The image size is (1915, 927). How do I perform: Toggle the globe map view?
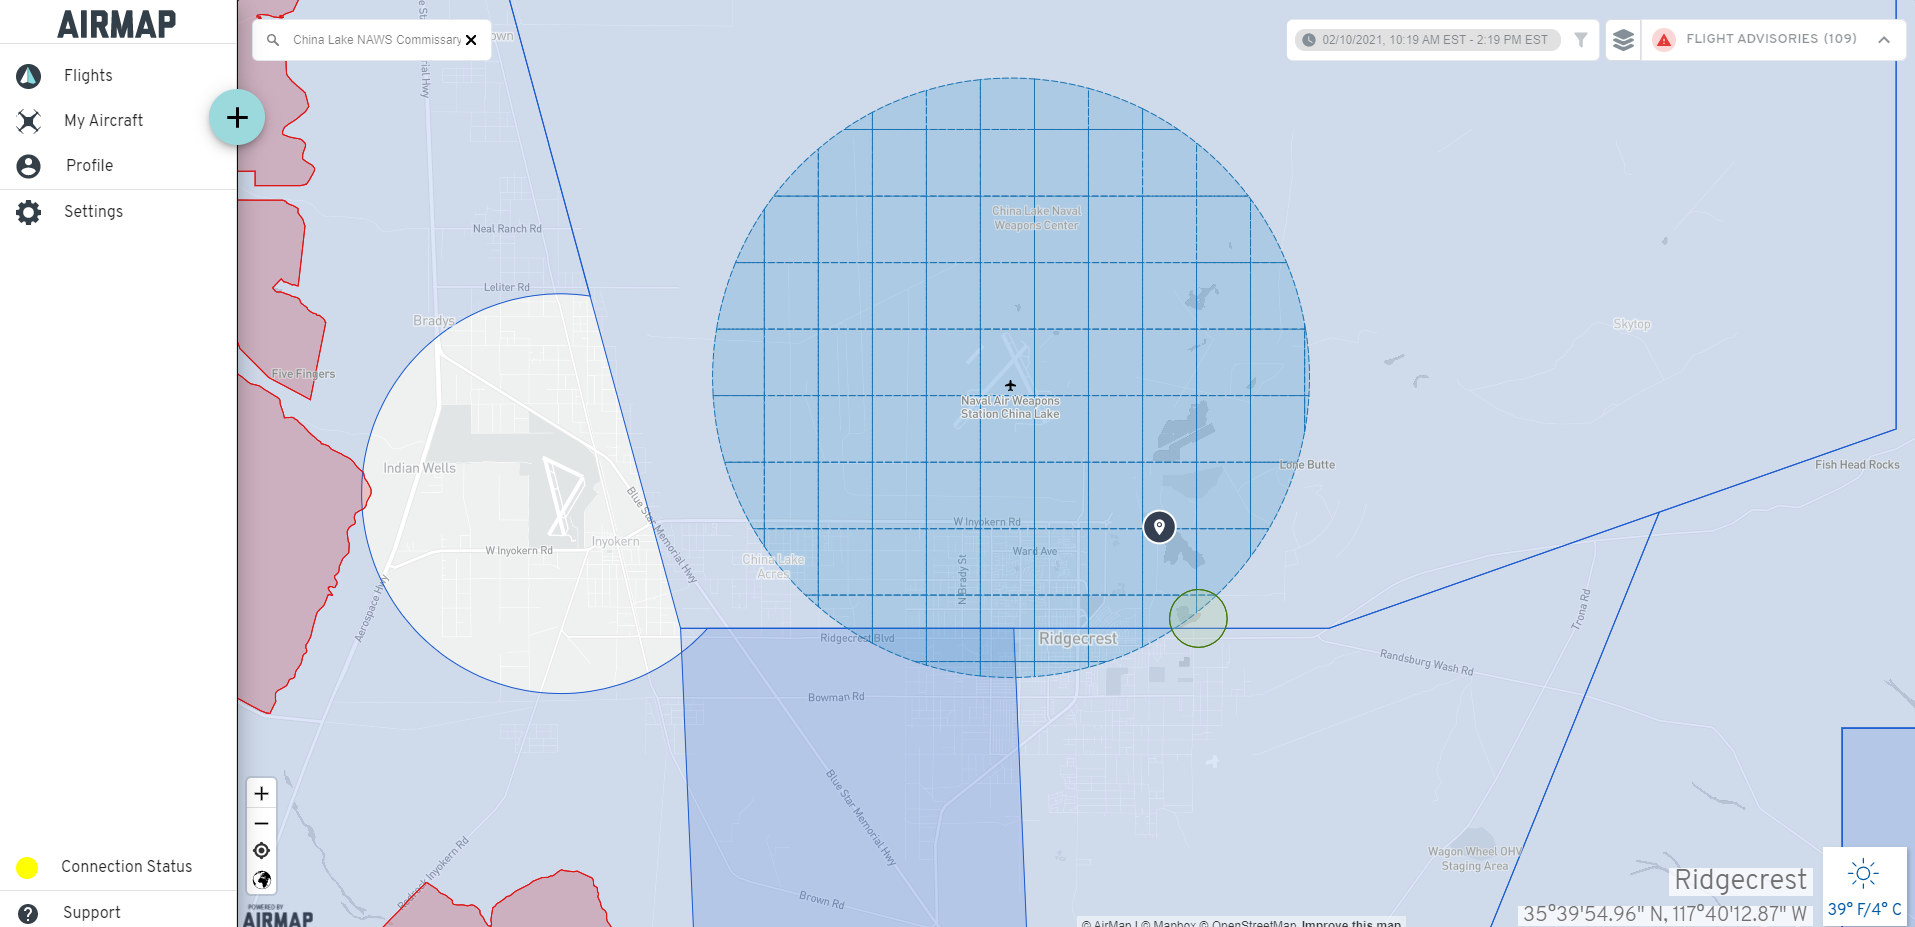tap(261, 880)
